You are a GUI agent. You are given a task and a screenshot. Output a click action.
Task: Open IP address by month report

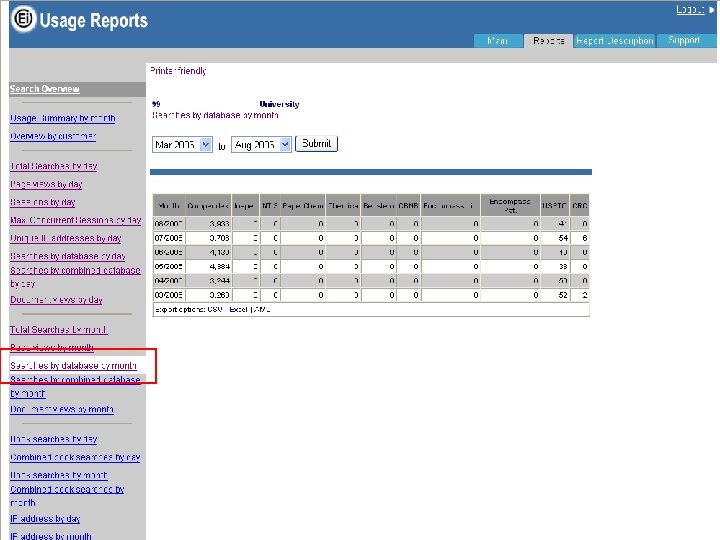click(x=51, y=535)
